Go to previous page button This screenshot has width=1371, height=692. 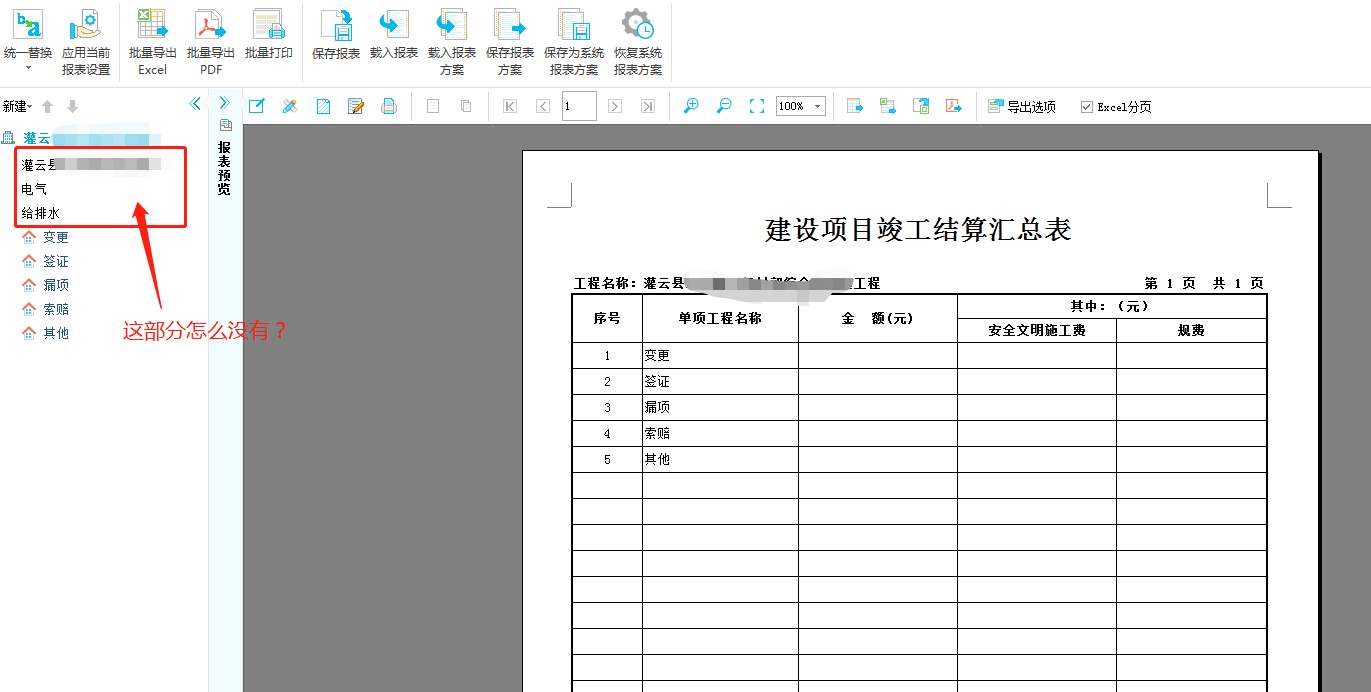pyautogui.click(x=543, y=106)
